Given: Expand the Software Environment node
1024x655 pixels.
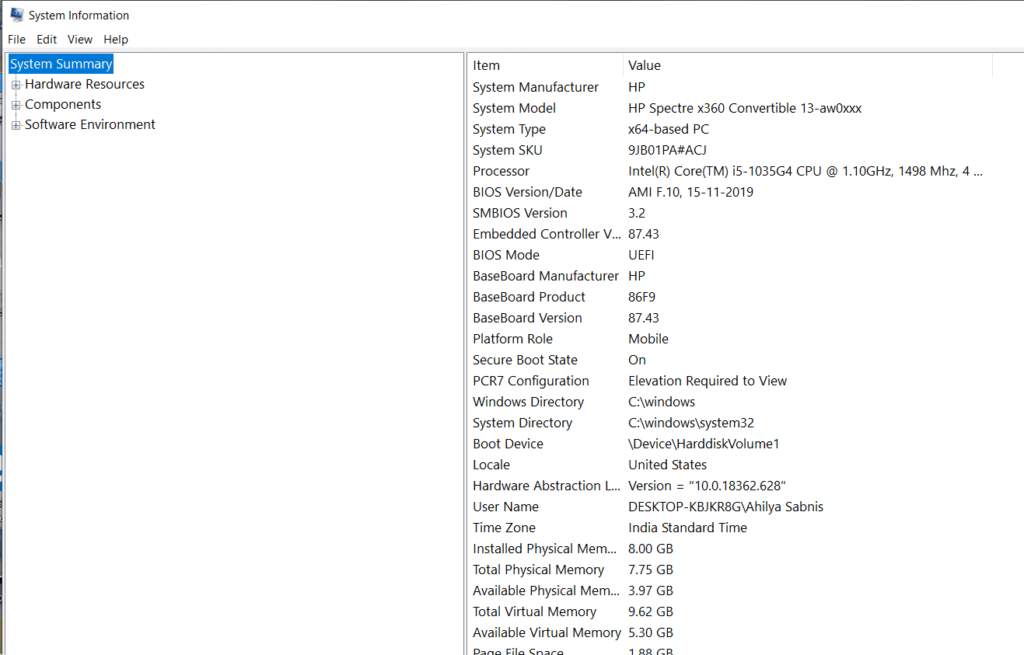Looking at the screenshot, I should click(x=16, y=125).
